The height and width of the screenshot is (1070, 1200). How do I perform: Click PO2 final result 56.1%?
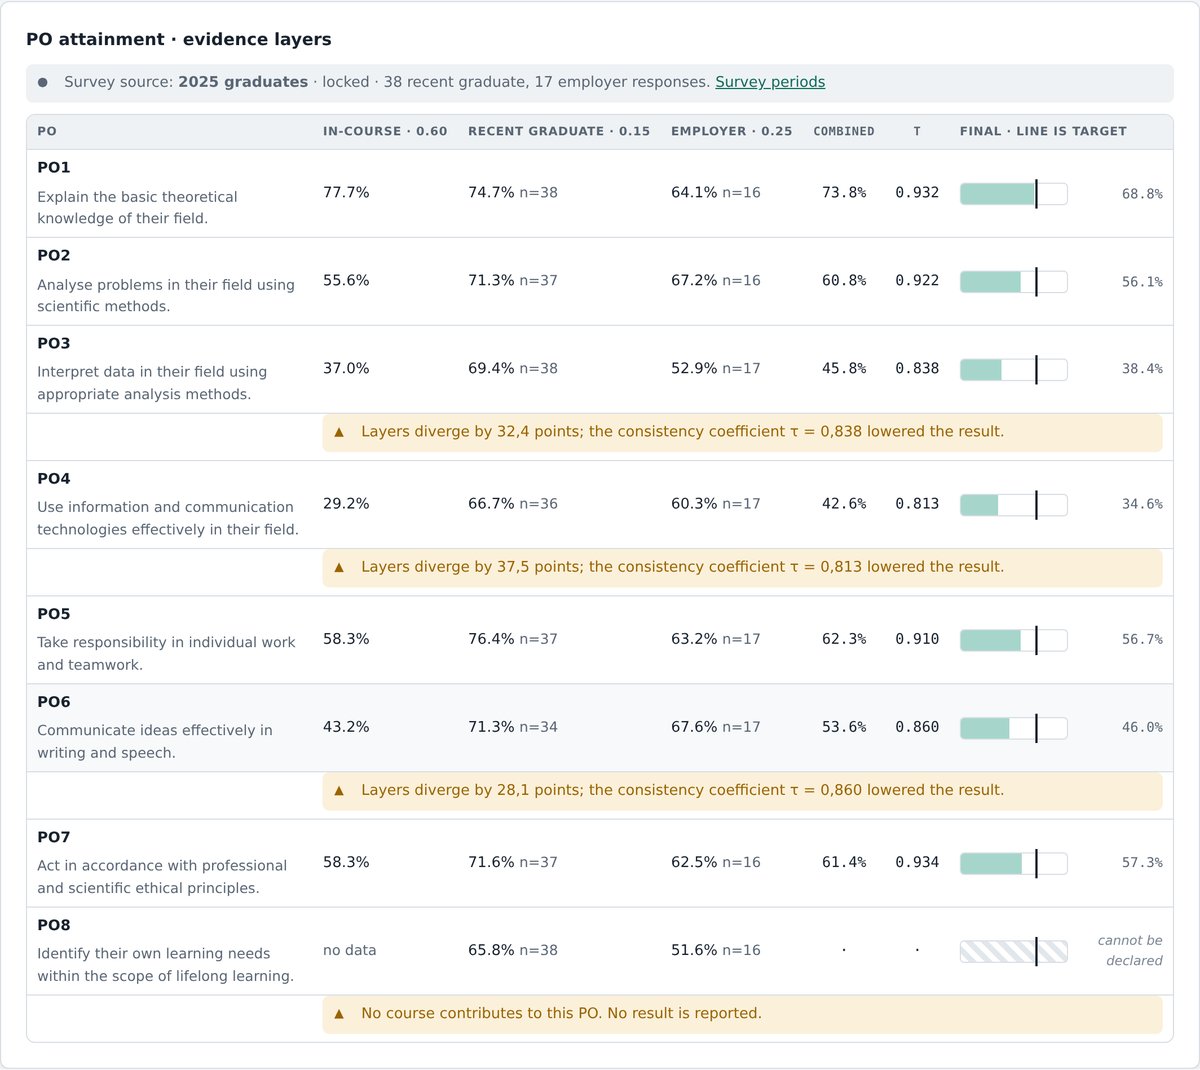[1142, 282]
